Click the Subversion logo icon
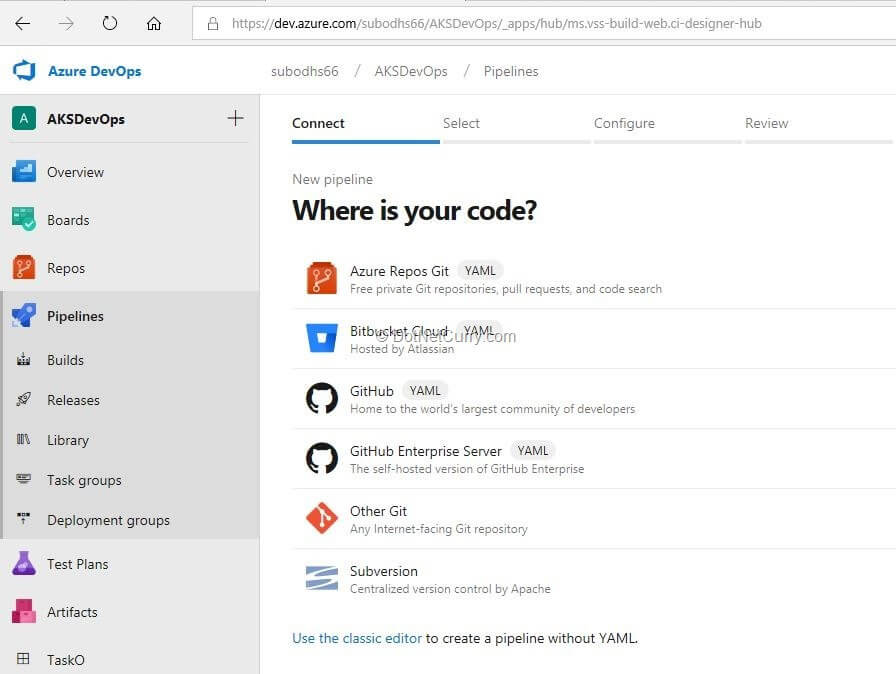Screen dimensions: 896x674 [x=322, y=578]
